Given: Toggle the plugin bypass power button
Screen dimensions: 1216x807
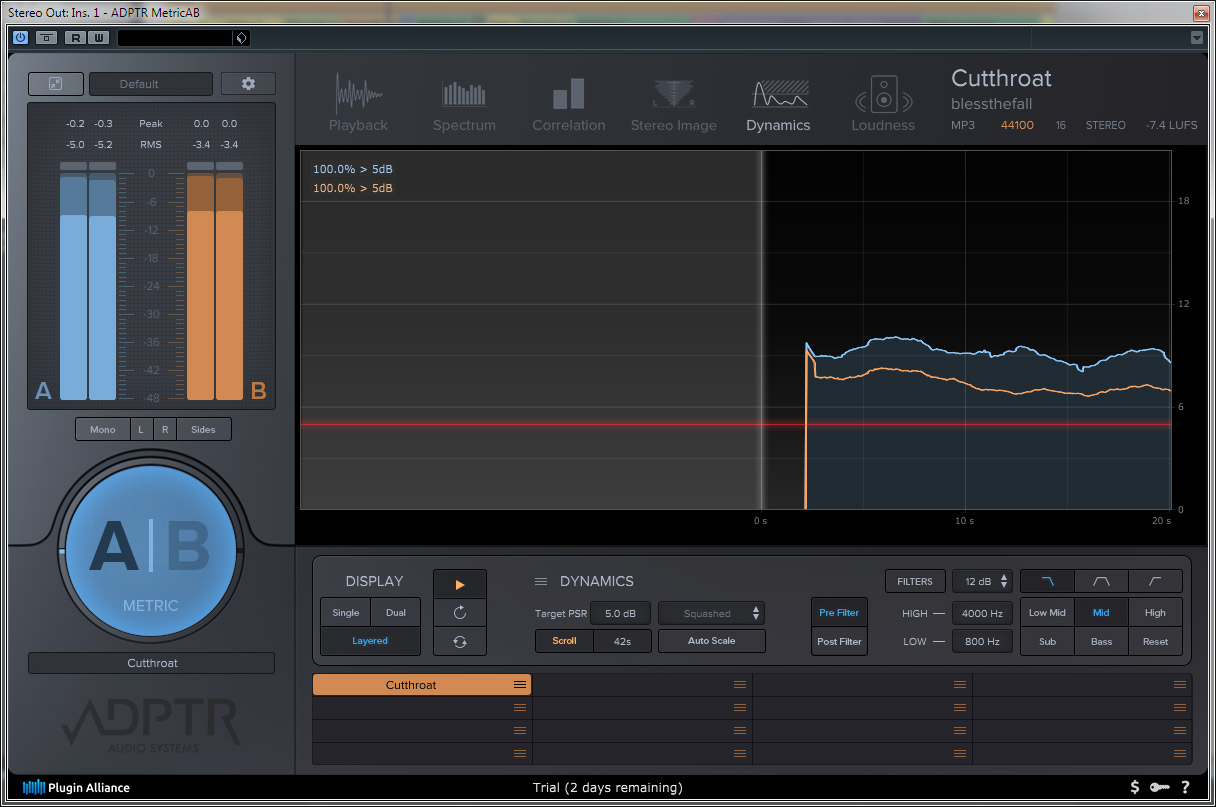Looking at the screenshot, I should point(20,38).
